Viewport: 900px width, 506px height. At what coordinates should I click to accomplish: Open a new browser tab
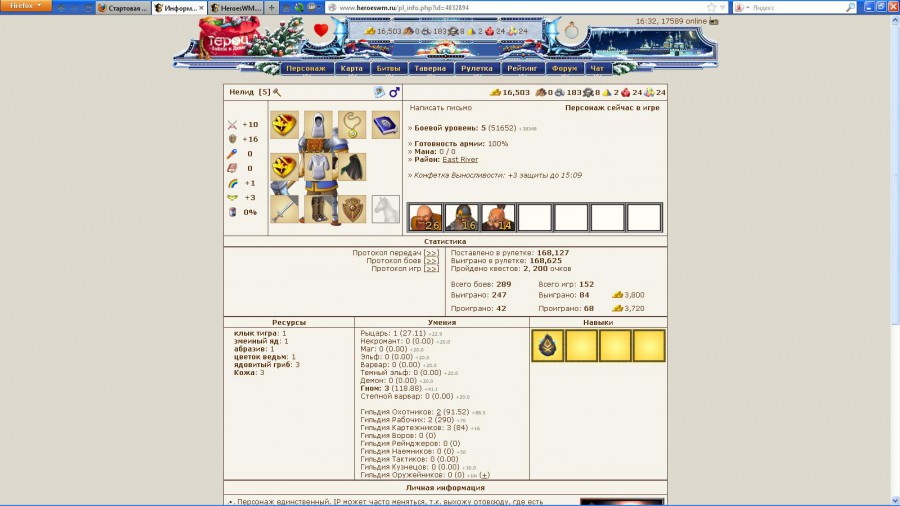coord(271,8)
